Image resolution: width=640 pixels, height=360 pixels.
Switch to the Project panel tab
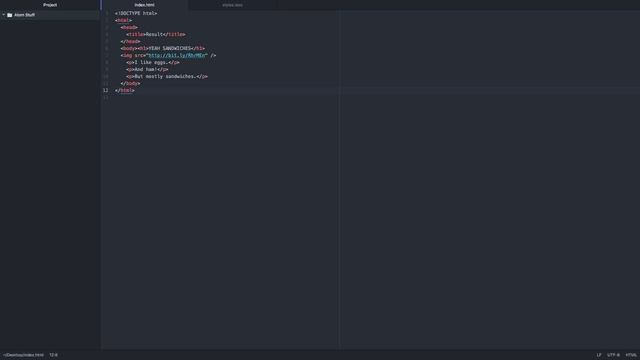point(50,5)
